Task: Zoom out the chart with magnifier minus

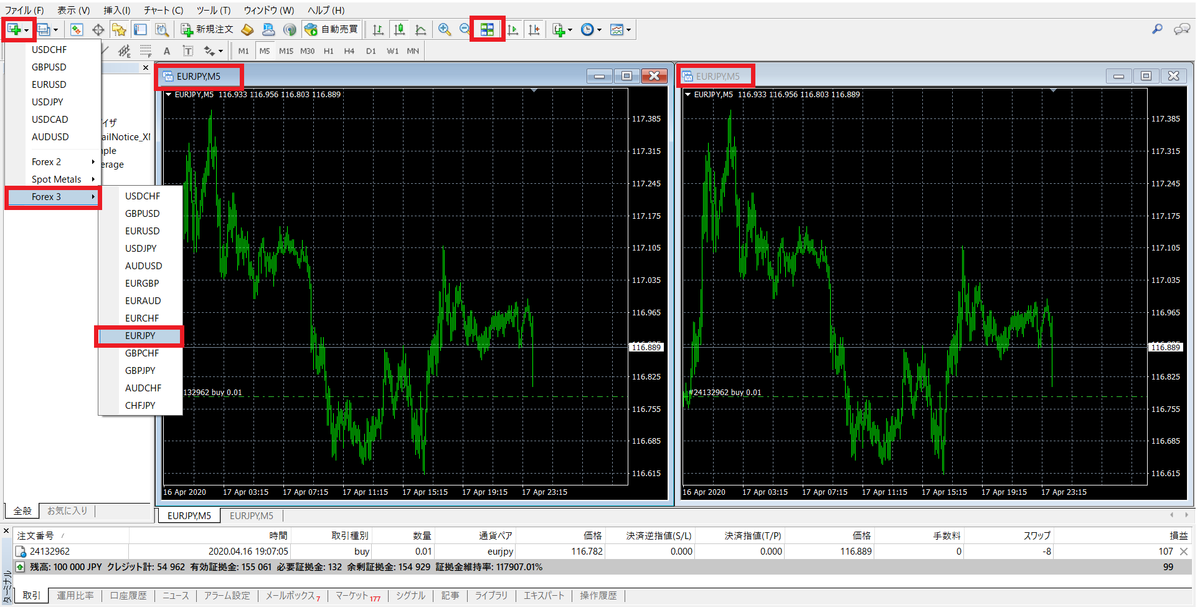Action: click(465, 29)
